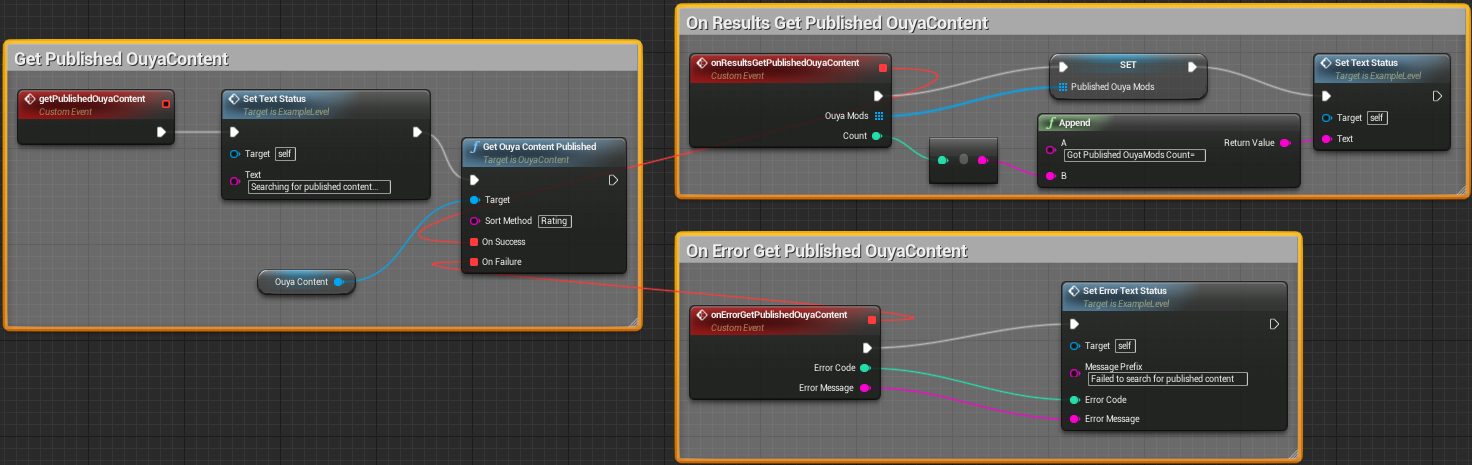Screen dimensions: 1472x465
Task: Click the Published Ouya Mods input pin
Action: (x=1063, y=87)
